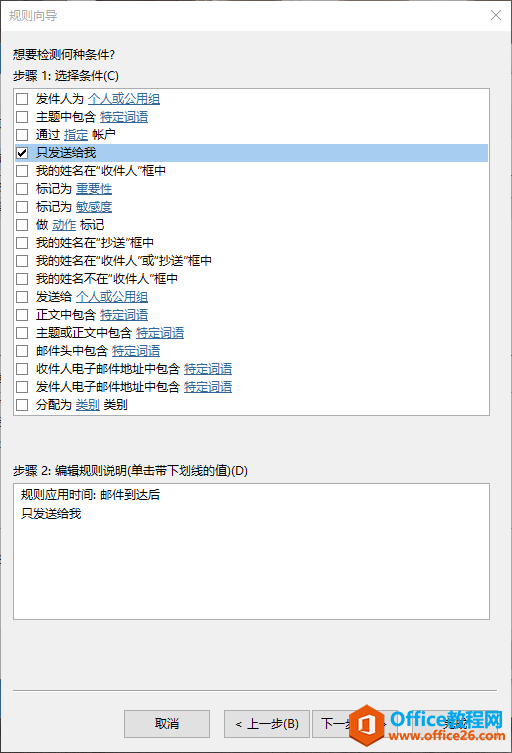The width and height of the screenshot is (512, 753).
Task: Click 特定词语 link after 邮件头中包含
Action: 136,351
